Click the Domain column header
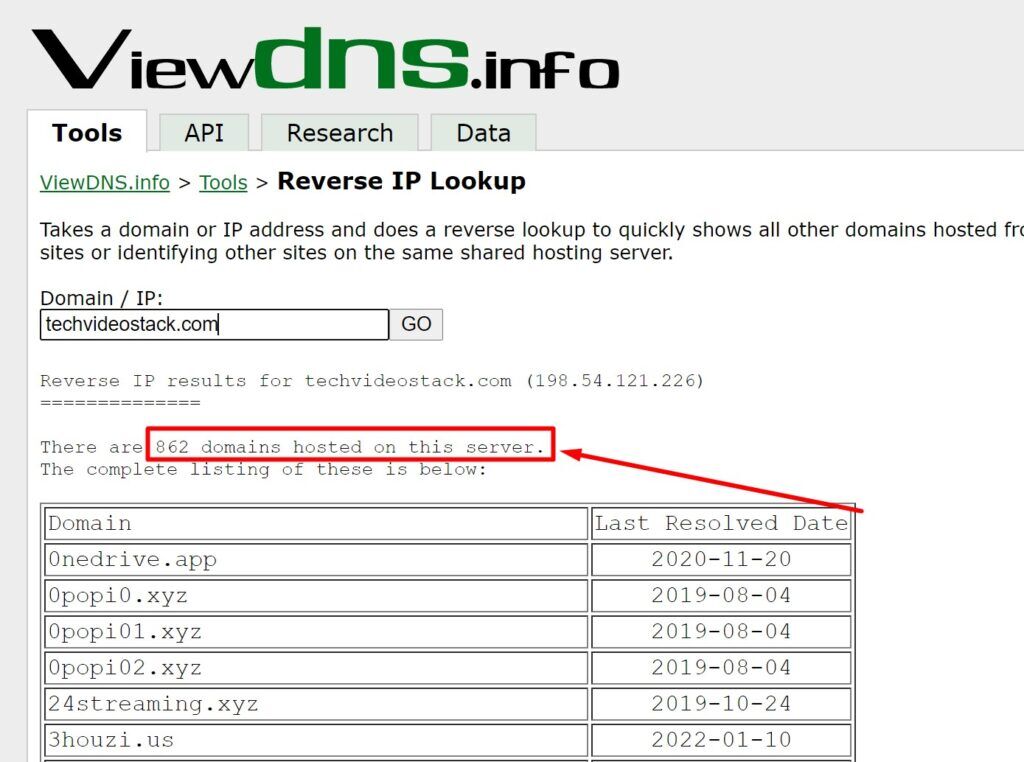The height and width of the screenshot is (762, 1024). [317, 524]
